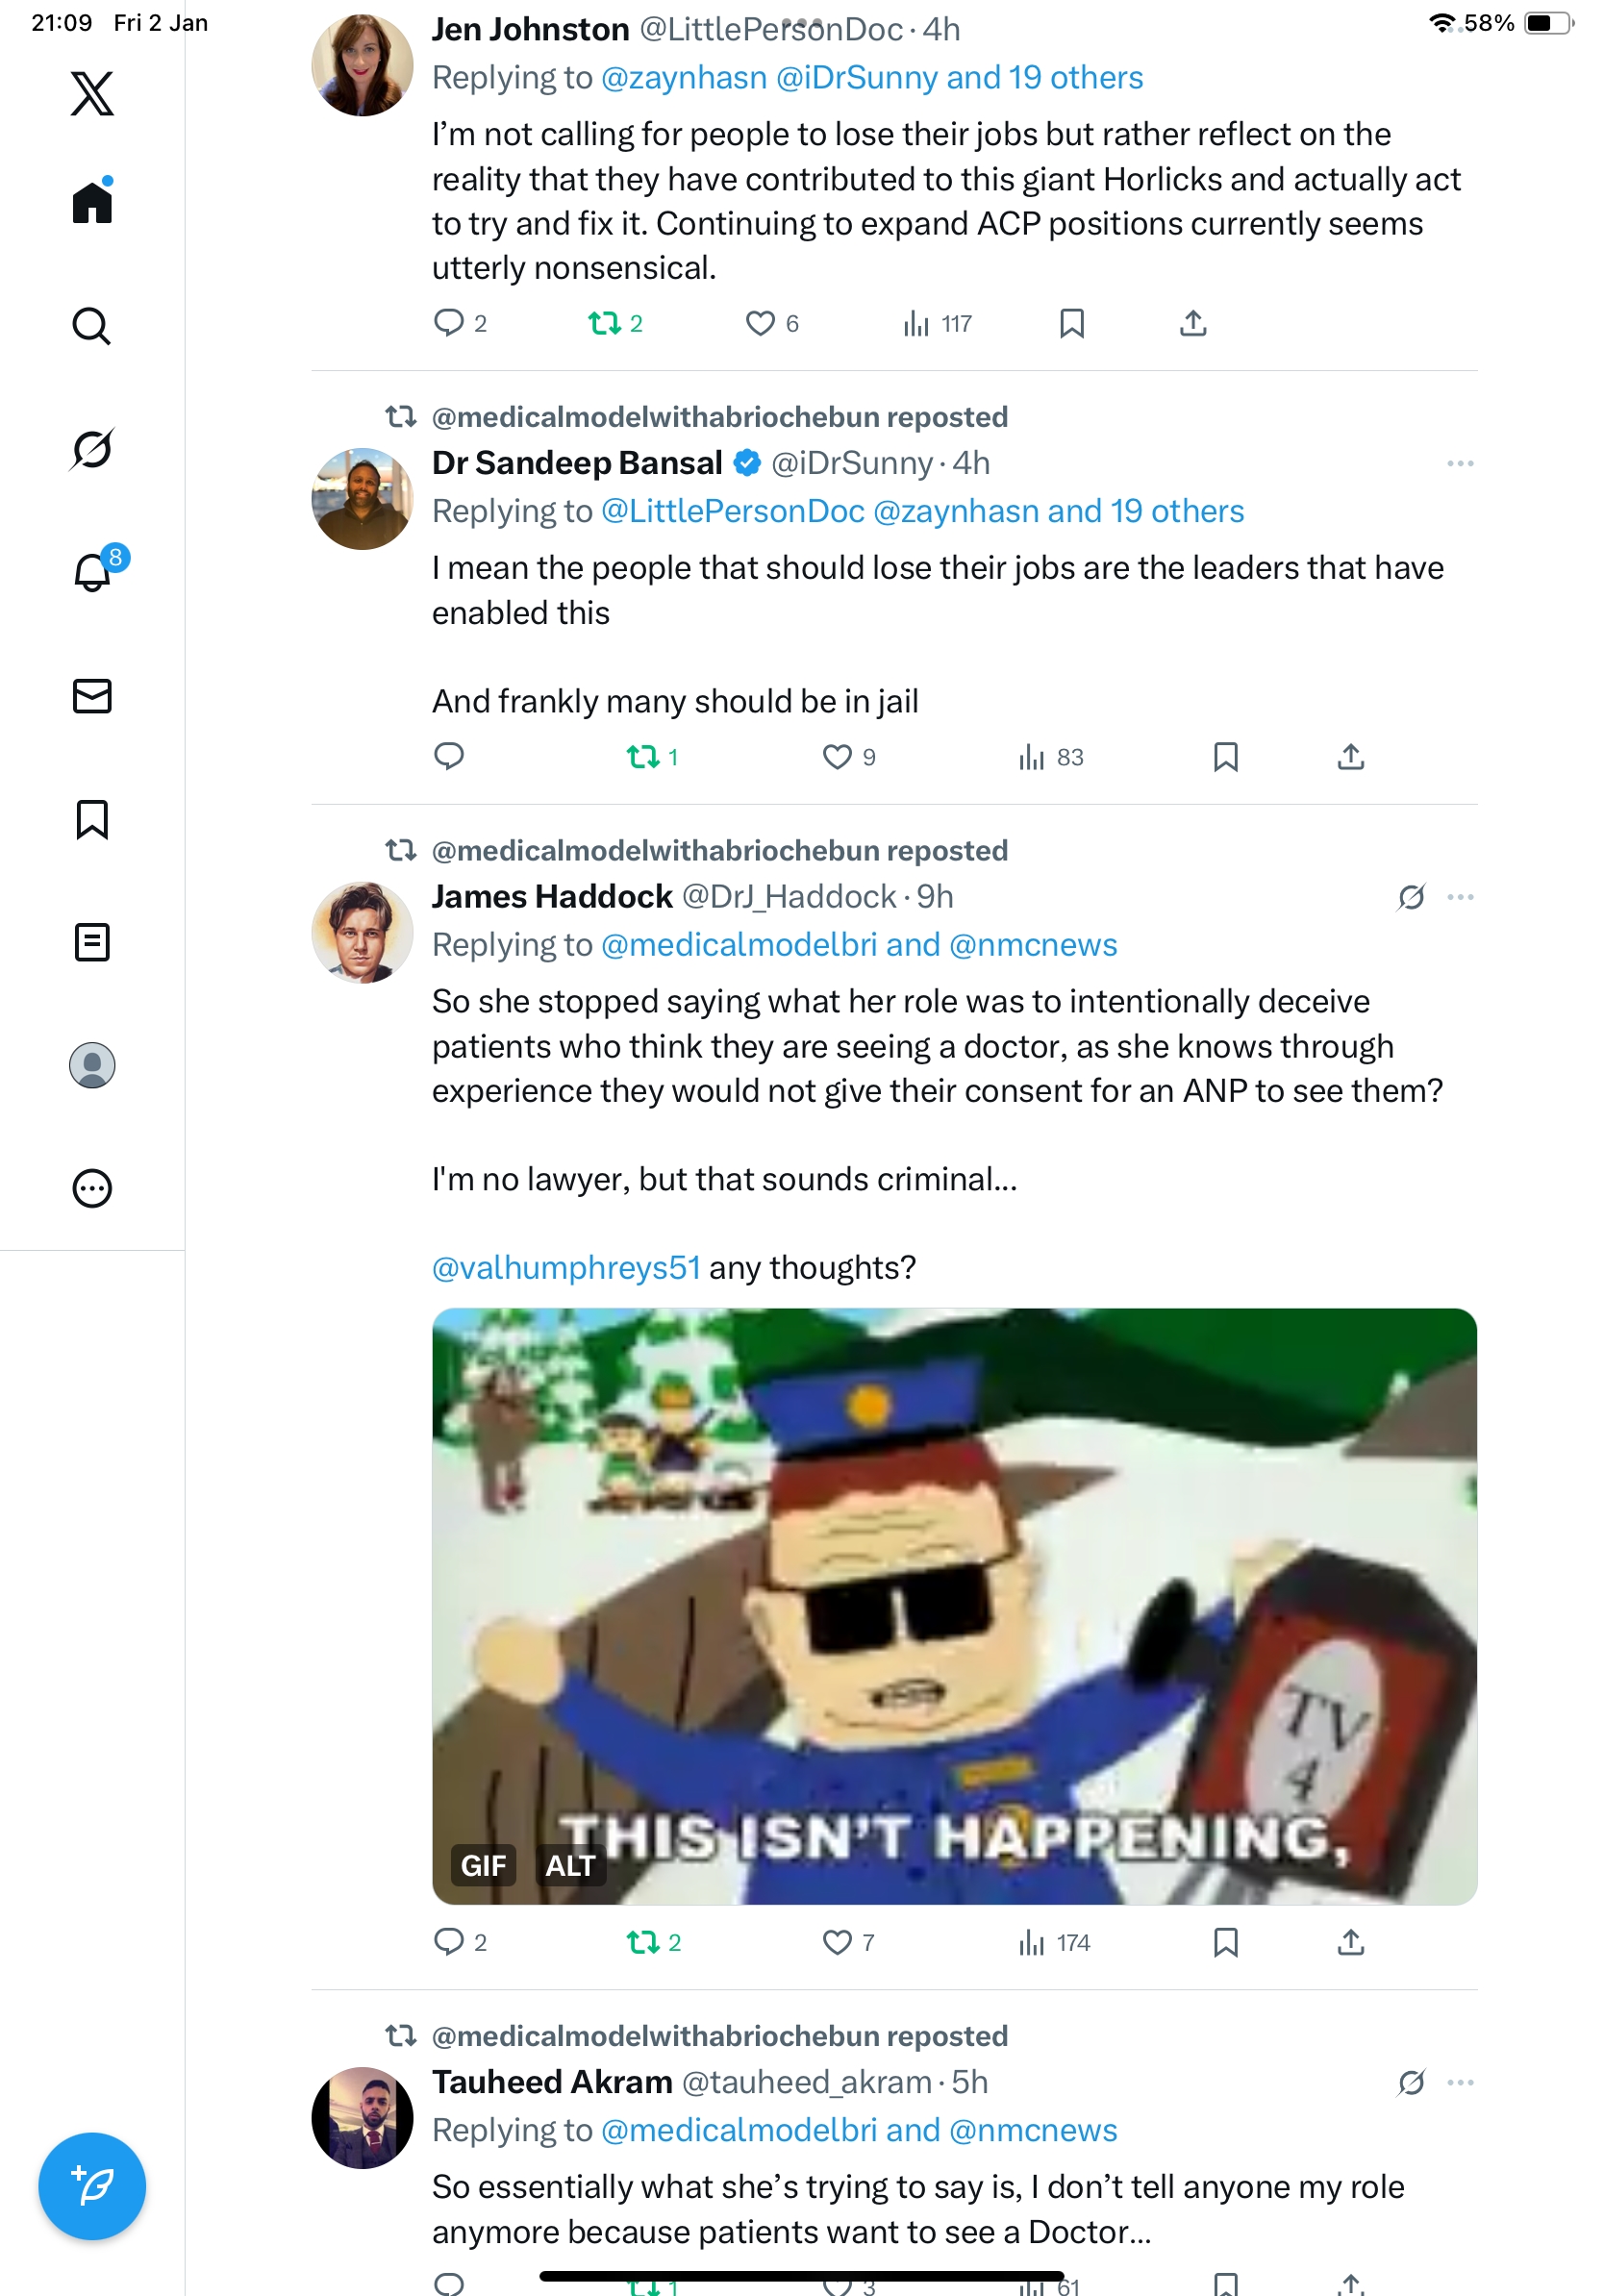Open the @LittlePersonDoc reply link

click(x=732, y=511)
